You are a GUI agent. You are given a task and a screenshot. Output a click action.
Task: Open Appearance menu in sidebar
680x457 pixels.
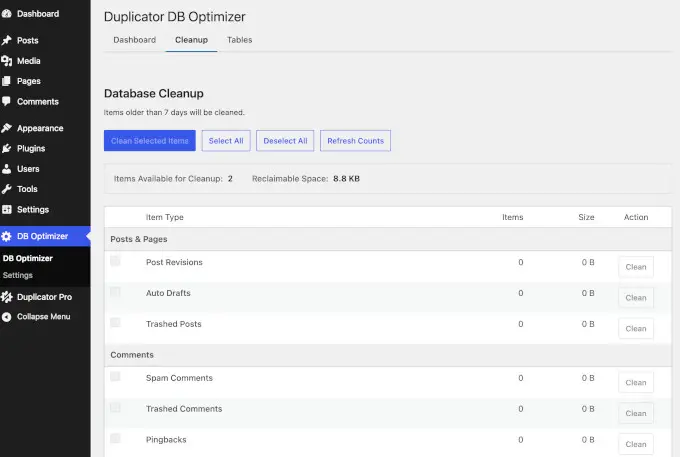tap(45, 128)
